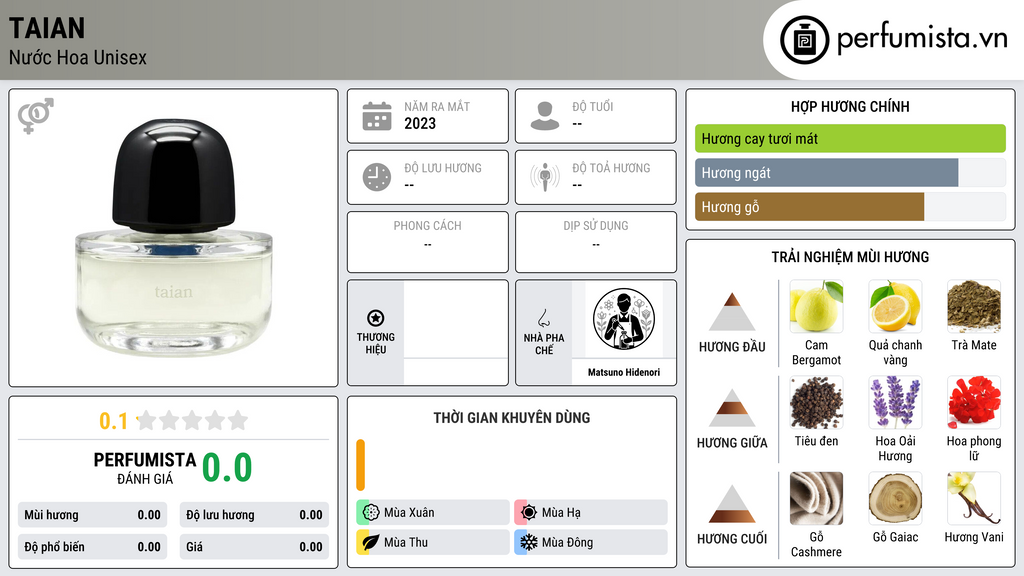This screenshot has height=576, width=1024.
Task: Click the orange recommended time bar
Action: [360, 465]
